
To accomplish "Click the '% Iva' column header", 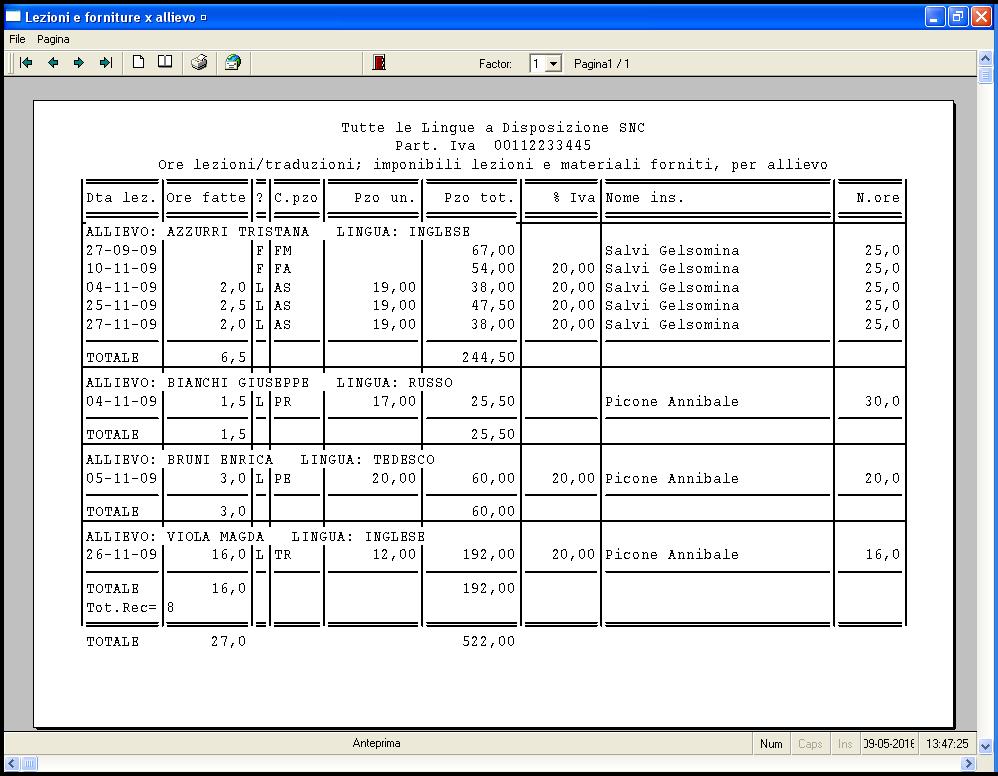I will click(574, 198).
